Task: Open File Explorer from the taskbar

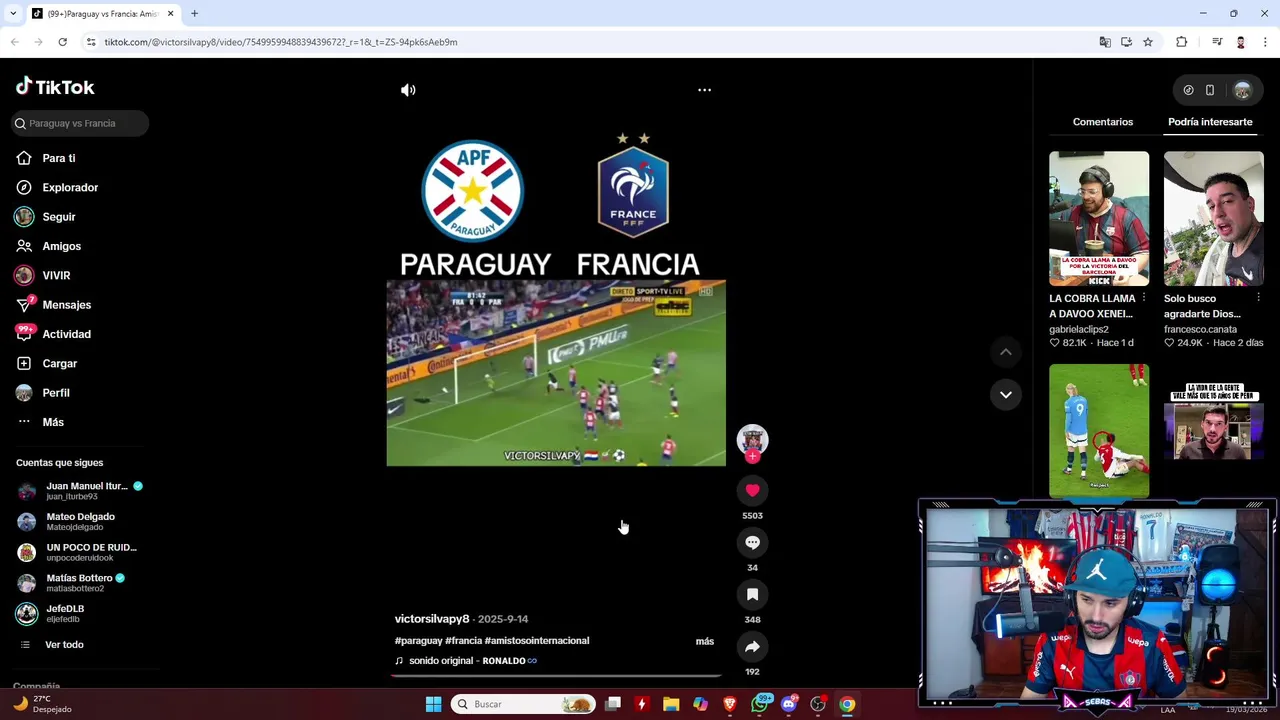Action: [x=671, y=704]
